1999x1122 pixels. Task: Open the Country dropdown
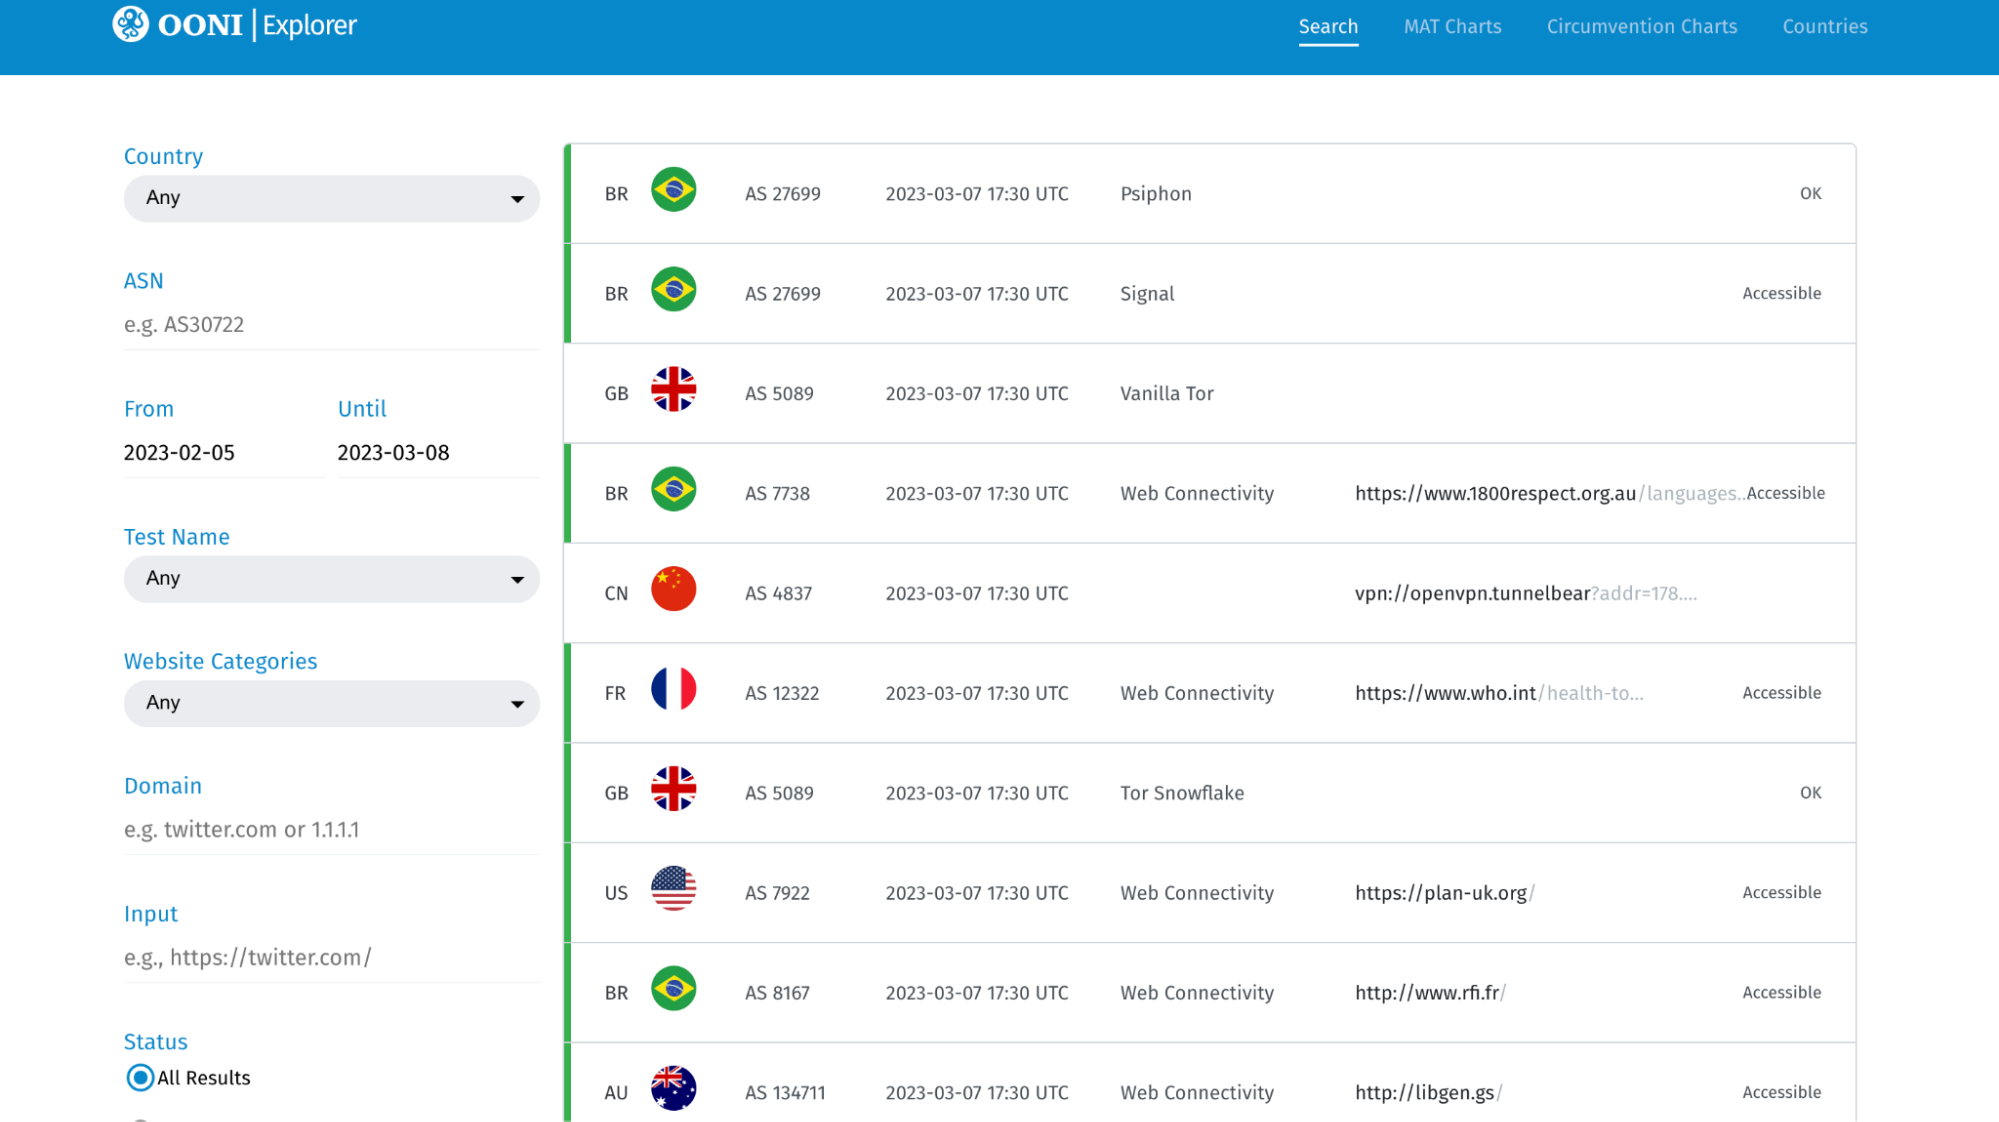[331, 198]
